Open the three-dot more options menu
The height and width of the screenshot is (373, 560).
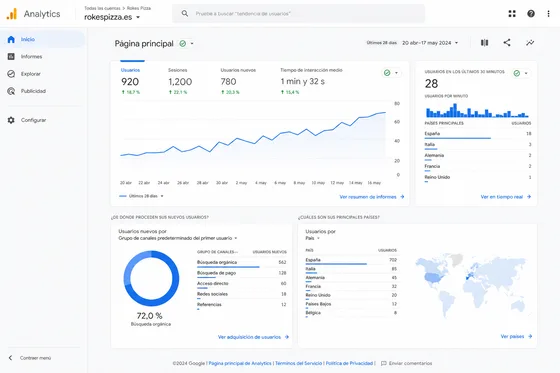pyautogui.click(x=548, y=14)
